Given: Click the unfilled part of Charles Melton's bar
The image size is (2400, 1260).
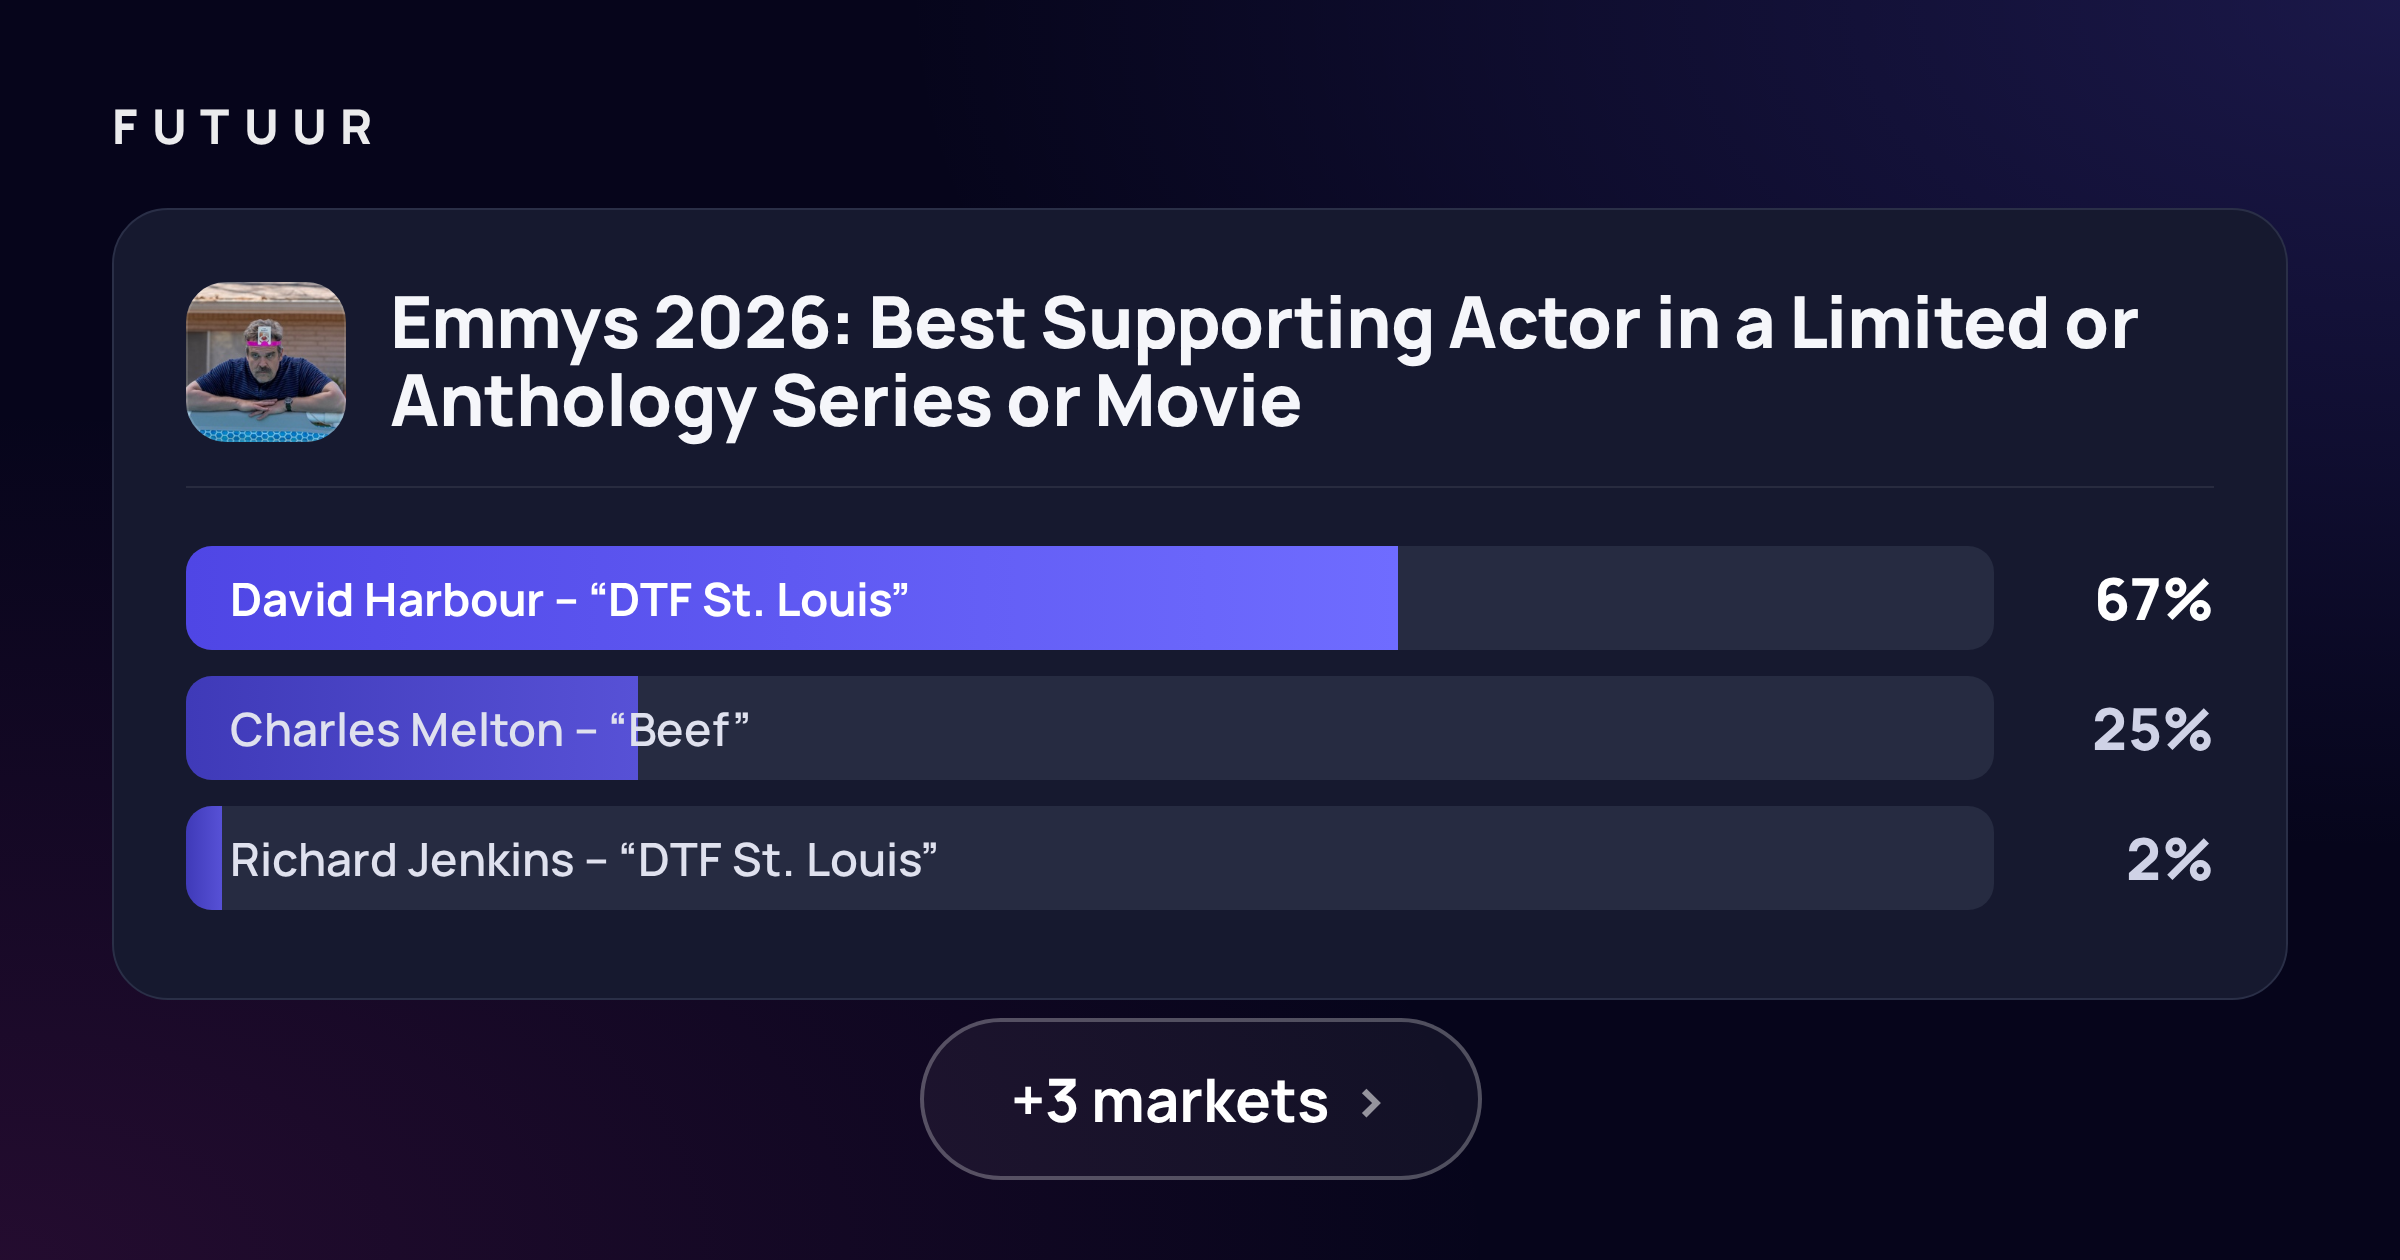Looking at the screenshot, I should (1316, 728).
